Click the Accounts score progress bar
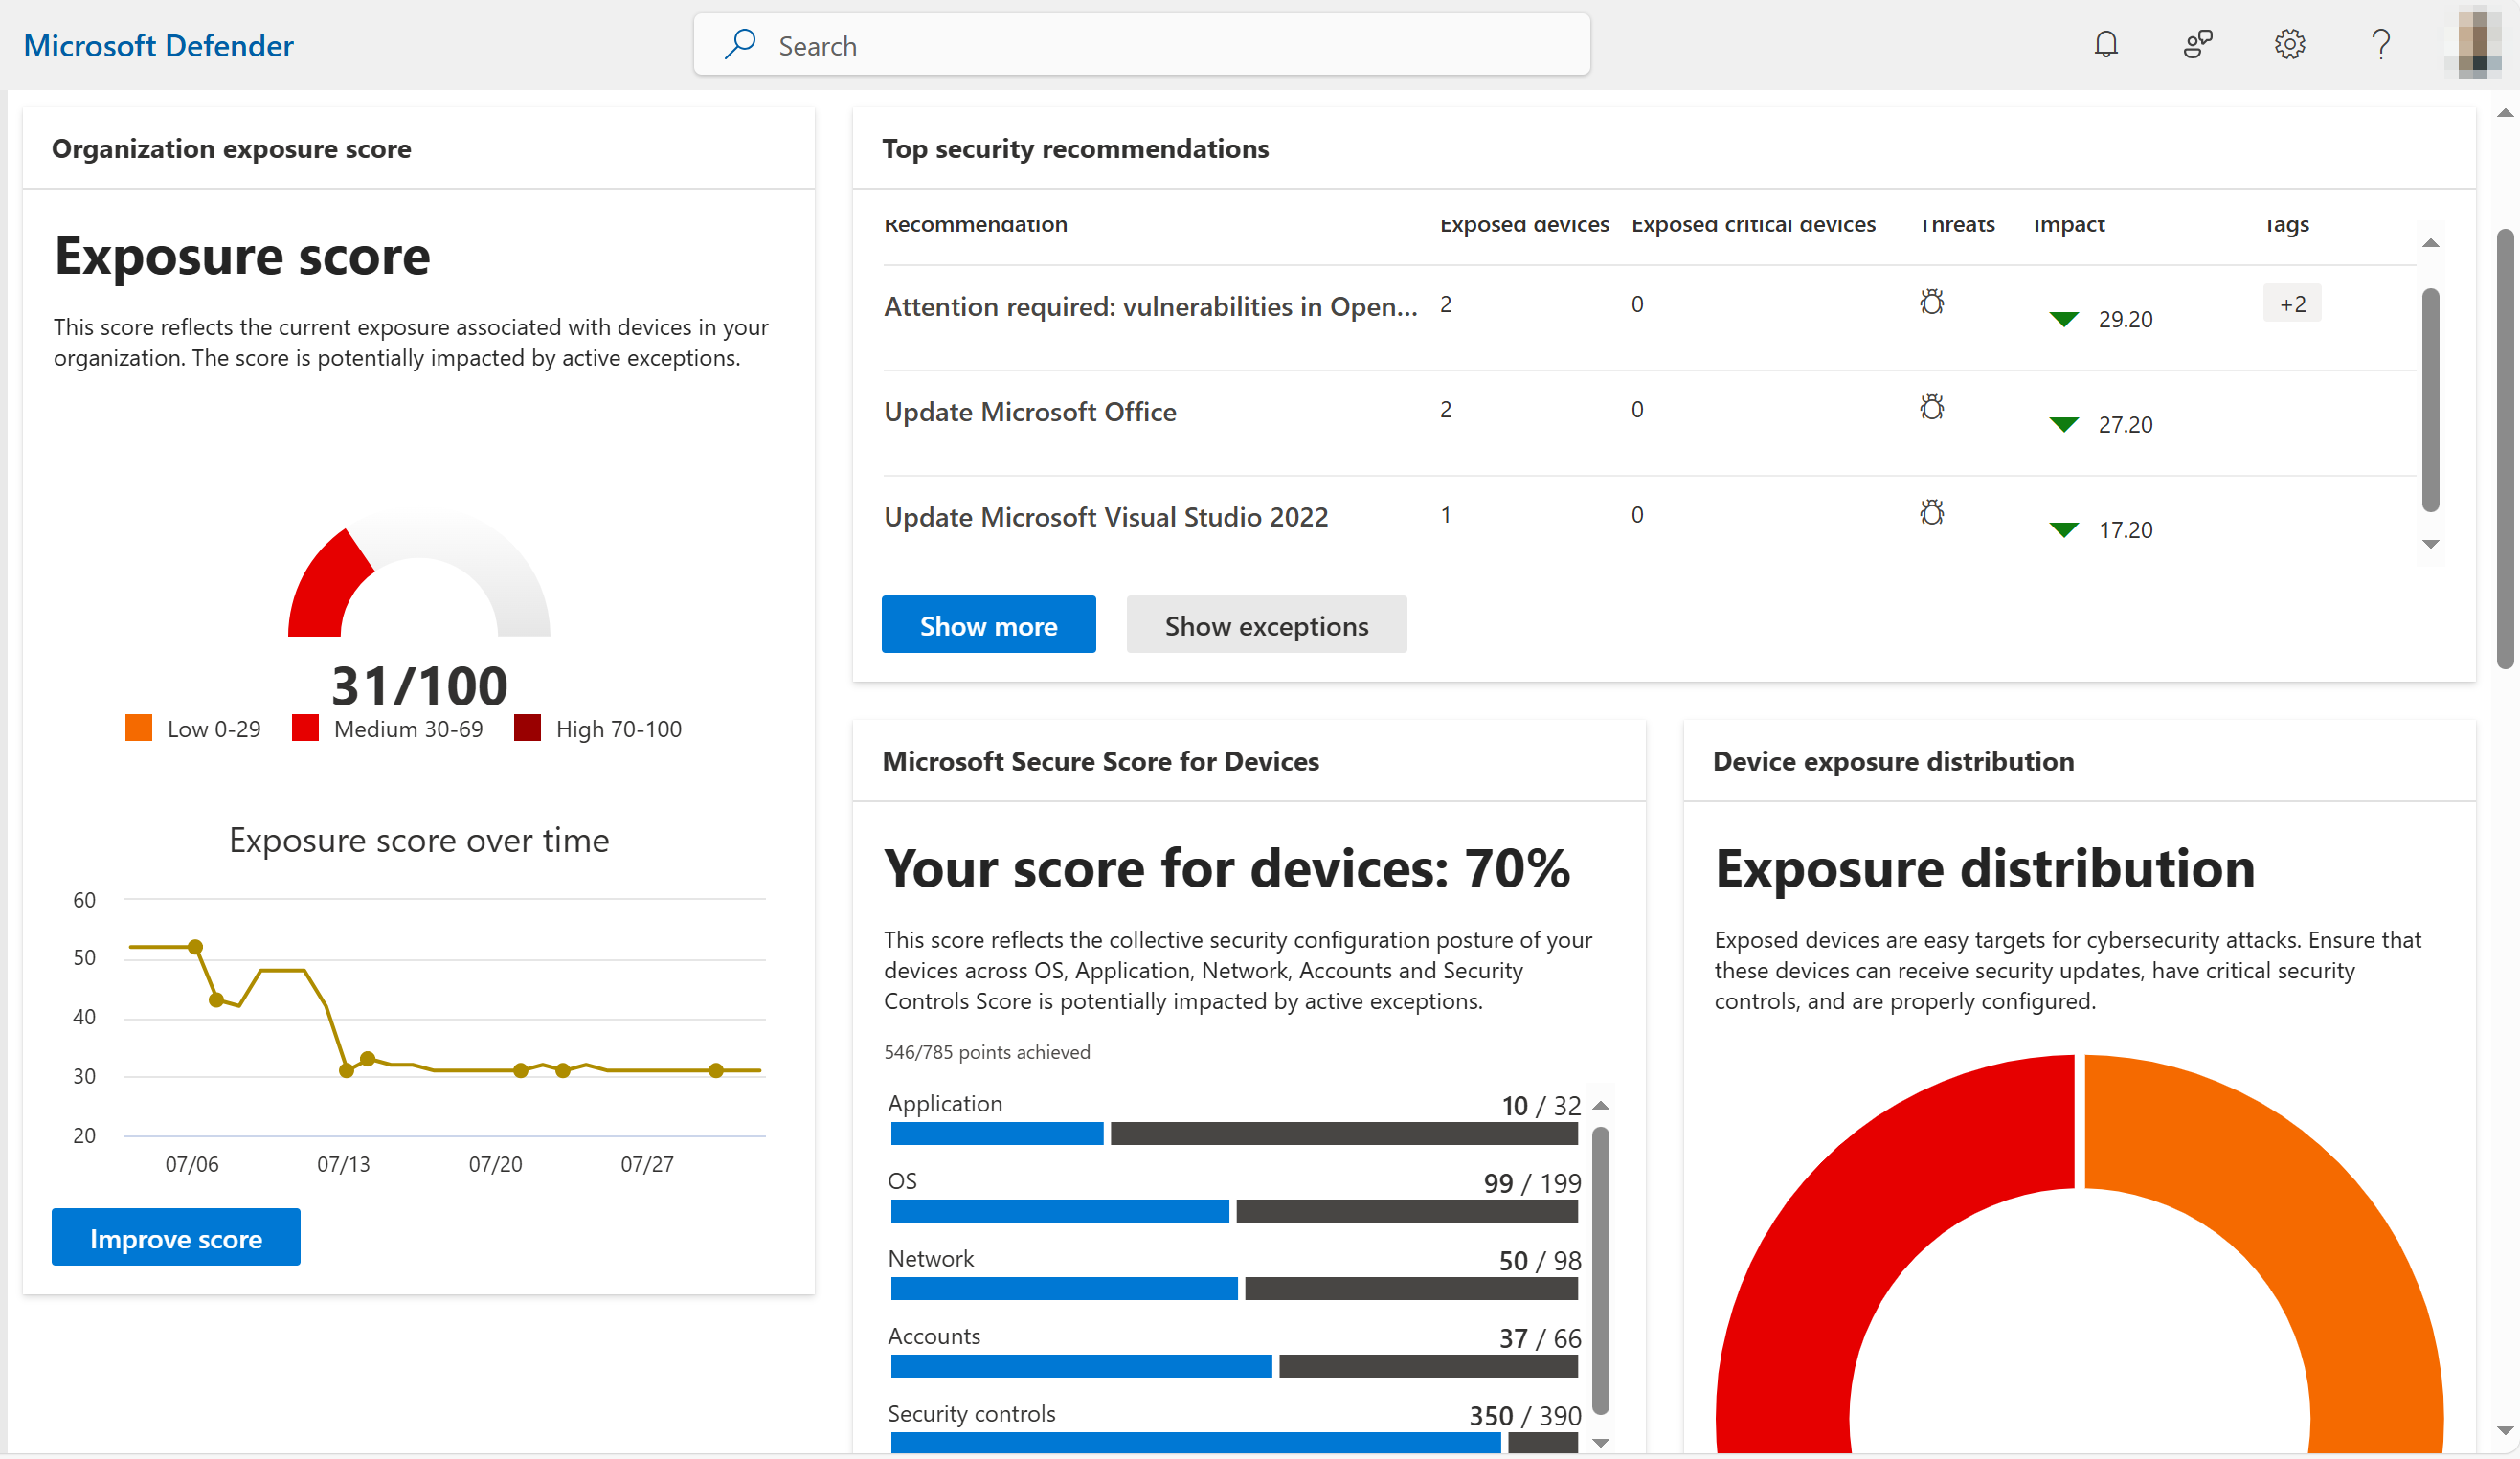The width and height of the screenshot is (2520, 1459). 1234,1366
